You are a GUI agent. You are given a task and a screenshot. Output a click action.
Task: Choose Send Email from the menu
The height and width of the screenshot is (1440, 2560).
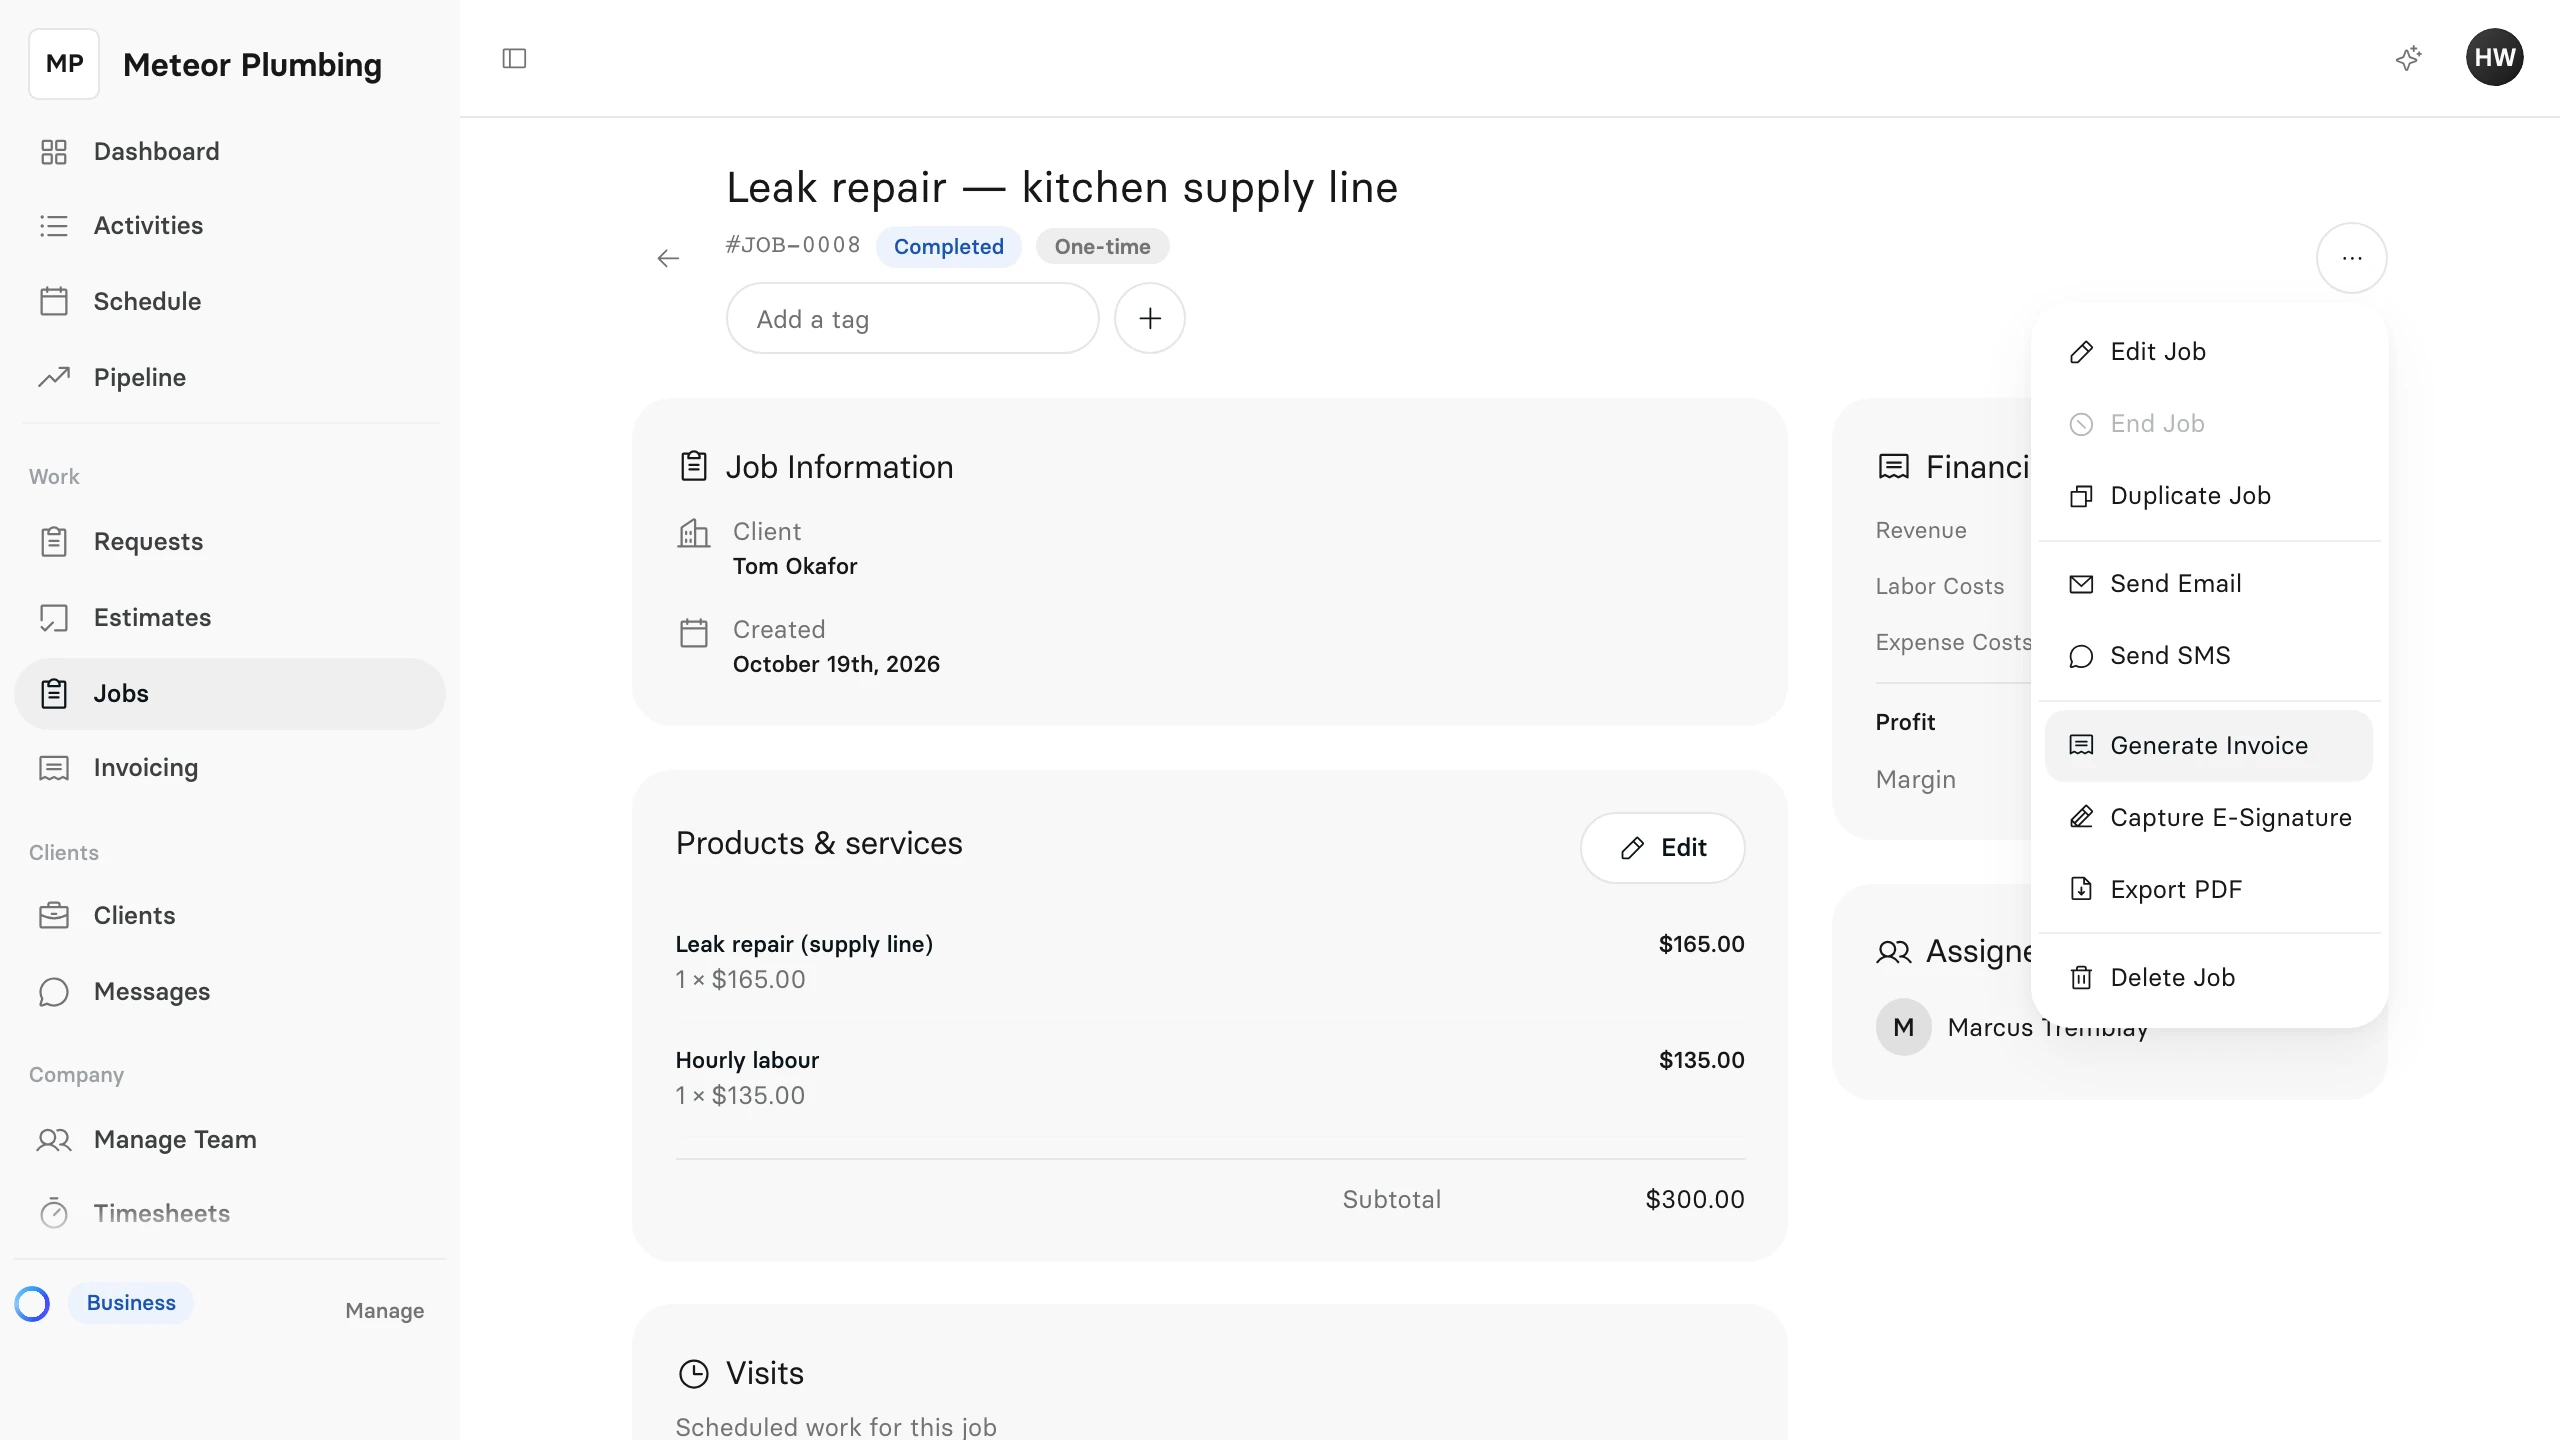2208,584
